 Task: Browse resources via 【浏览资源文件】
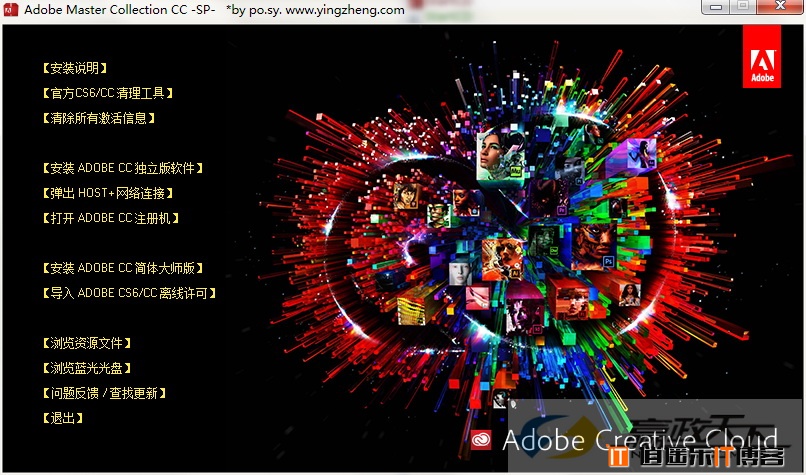(x=86, y=343)
